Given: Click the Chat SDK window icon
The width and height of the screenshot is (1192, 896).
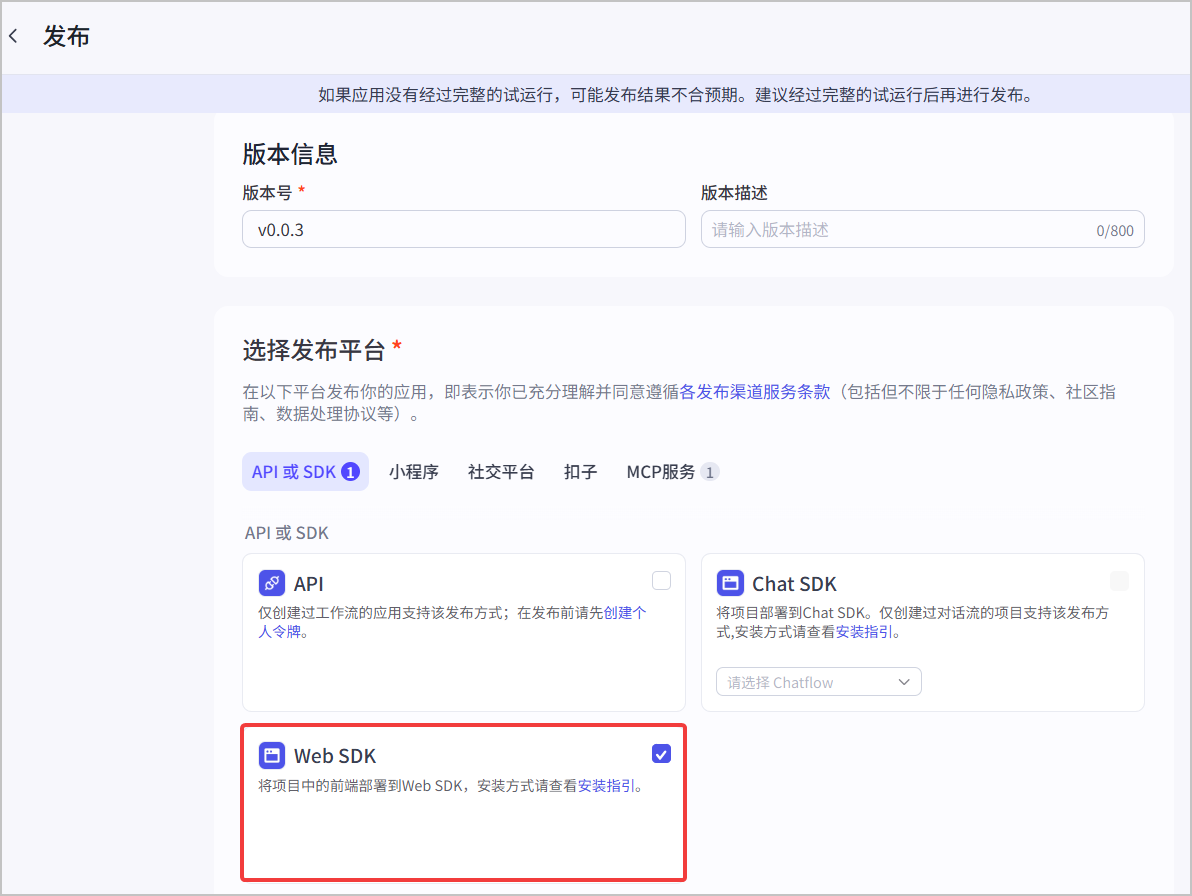Looking at the screenshot, I should 730,583.
